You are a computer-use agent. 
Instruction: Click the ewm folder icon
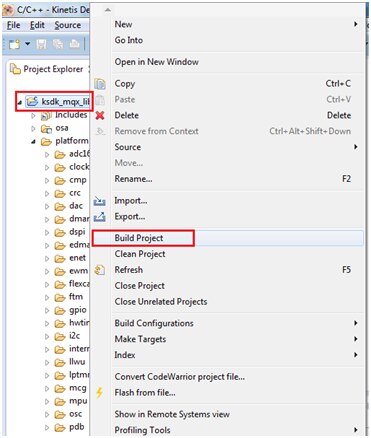click(60, 272)
